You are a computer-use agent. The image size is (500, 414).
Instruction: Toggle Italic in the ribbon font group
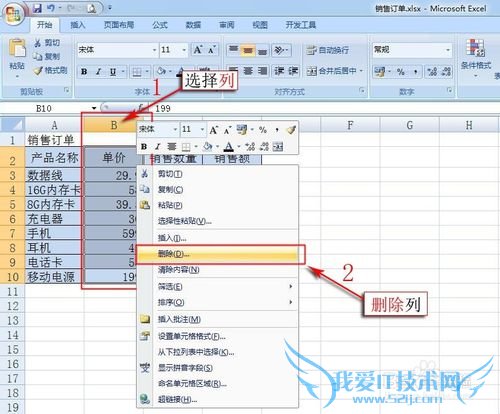coord(99,71)
